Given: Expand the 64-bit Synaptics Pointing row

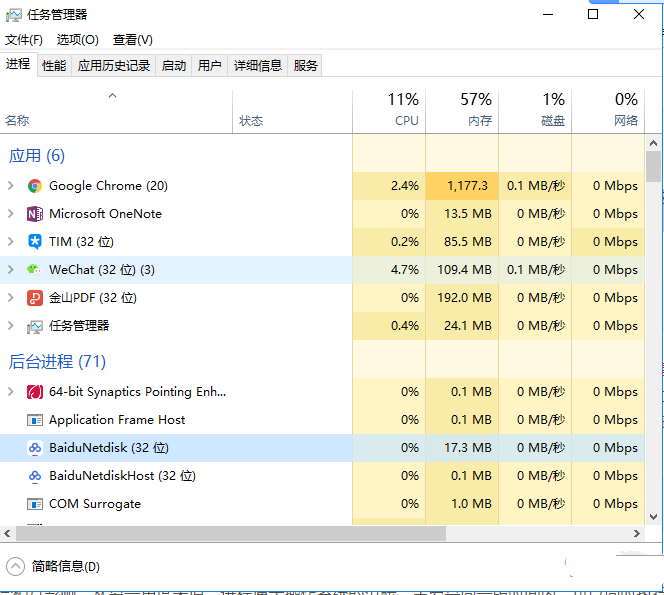Looking at the screenshot, I should pyautogui.click(x=11, y=391).
